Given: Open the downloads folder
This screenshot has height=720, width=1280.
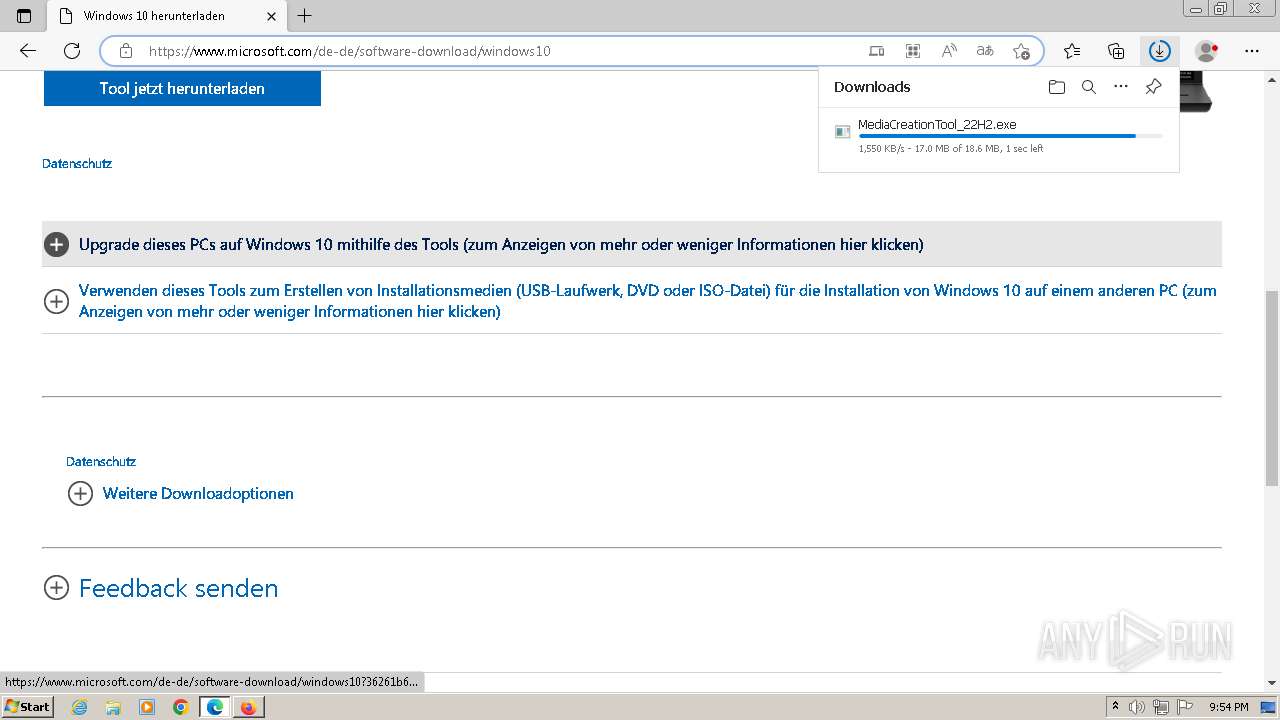Looking at the screenshot, I should [x=1057, y=87].
